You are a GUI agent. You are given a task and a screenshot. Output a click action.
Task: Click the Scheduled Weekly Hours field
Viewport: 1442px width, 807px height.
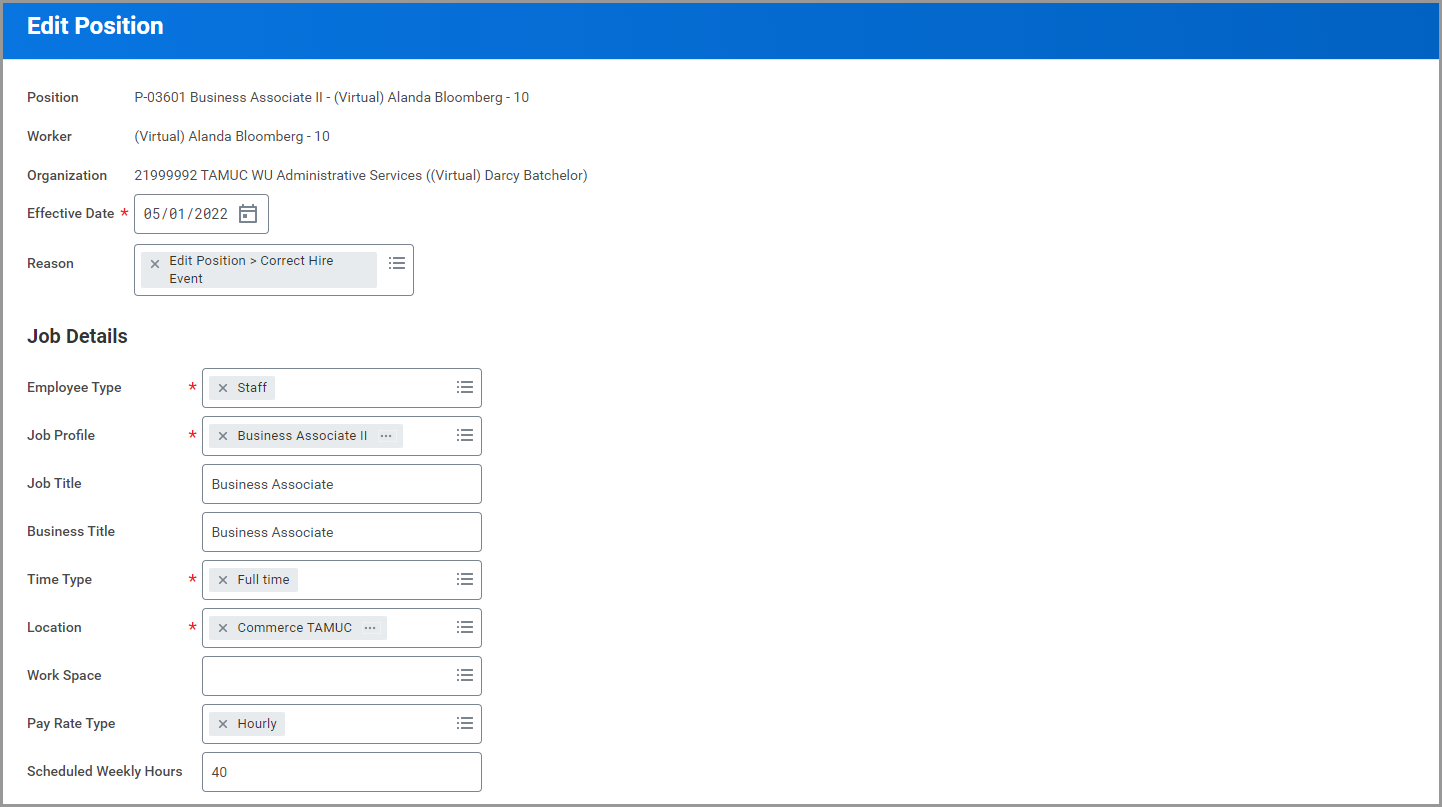[x=341, y=772]
